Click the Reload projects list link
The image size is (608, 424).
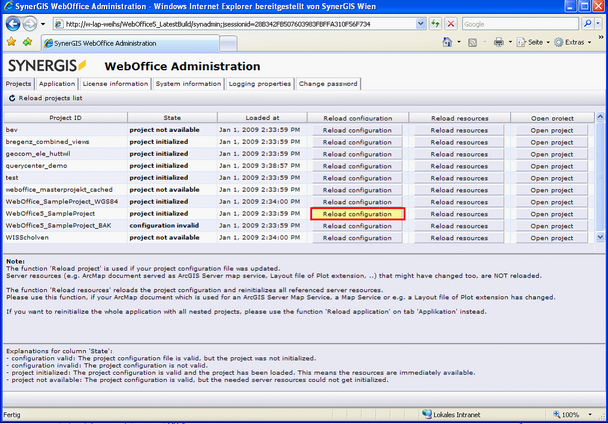pos(50,98)
